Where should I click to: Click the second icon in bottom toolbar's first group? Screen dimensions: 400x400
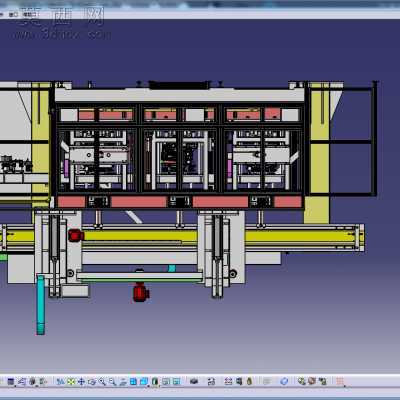click(22, 381)
